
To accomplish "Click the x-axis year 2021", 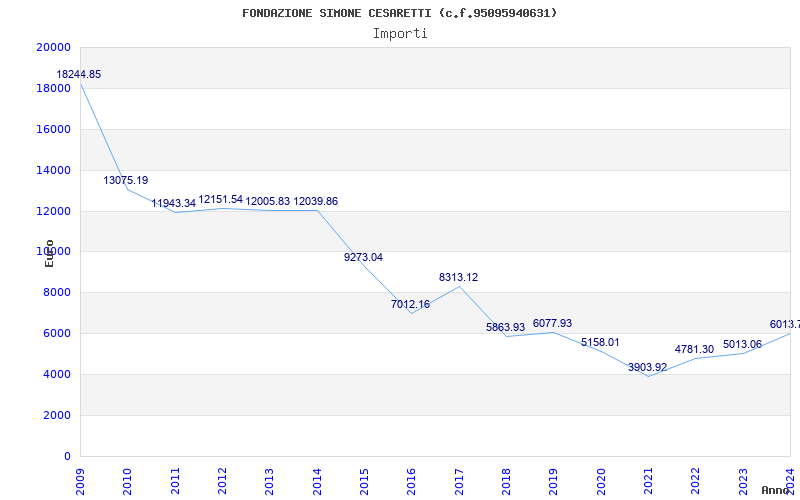I will [648, 481].
